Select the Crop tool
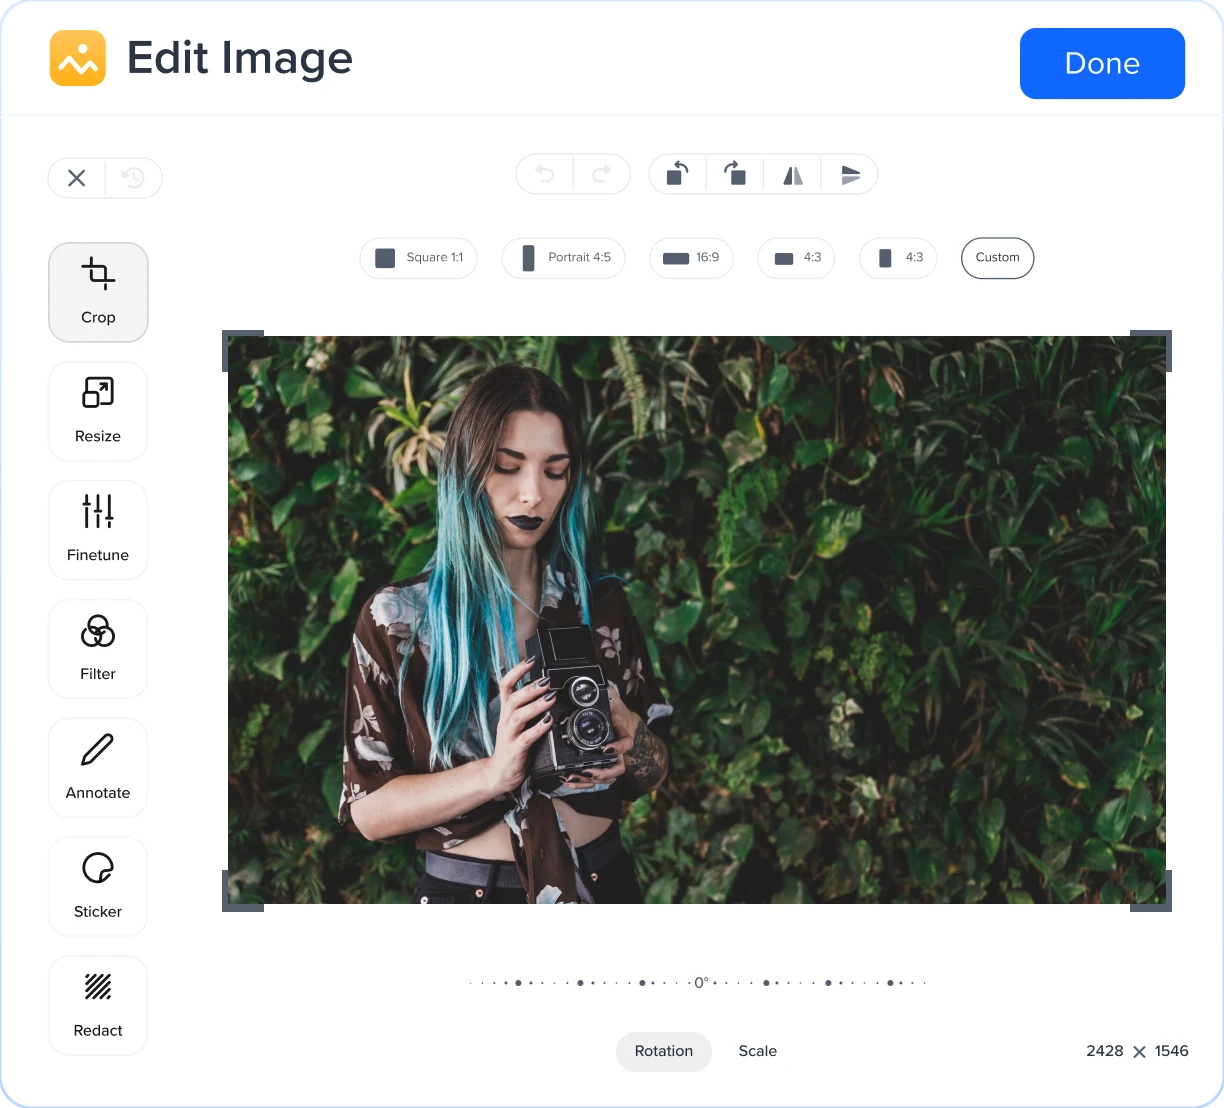The width and height of the screenshot is (1224, 1108). click(x=98, y=292)
